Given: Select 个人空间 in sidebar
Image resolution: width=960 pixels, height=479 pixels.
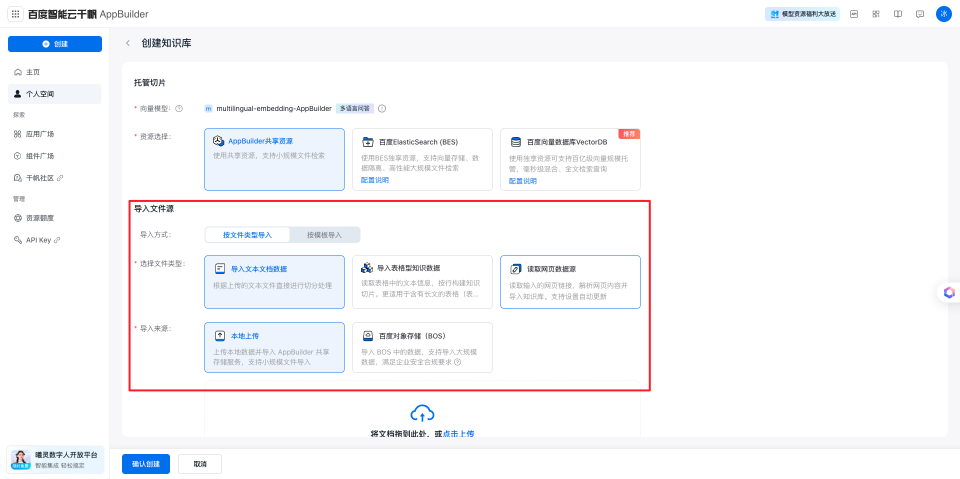Looking at the screenshot, I should tap(54, 94).
